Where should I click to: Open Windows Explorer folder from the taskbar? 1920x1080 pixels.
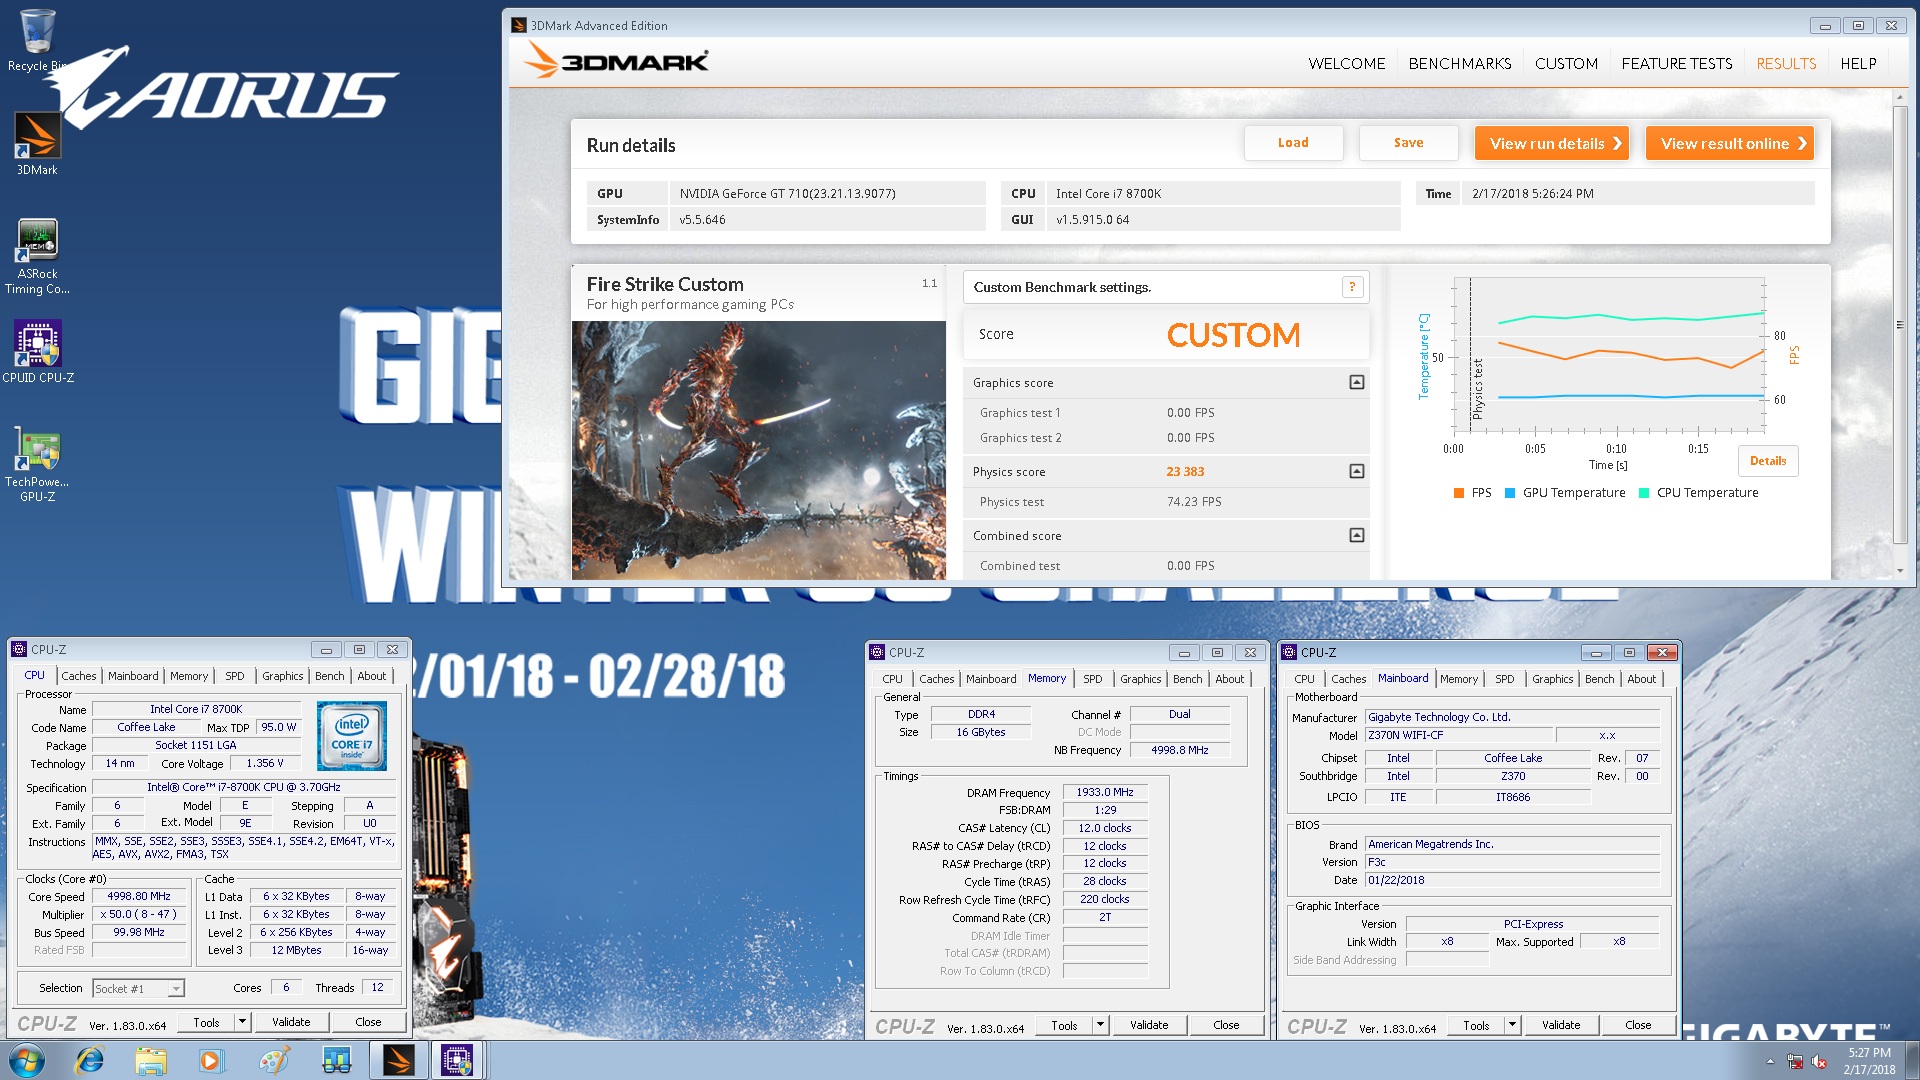coord(151,1060)
